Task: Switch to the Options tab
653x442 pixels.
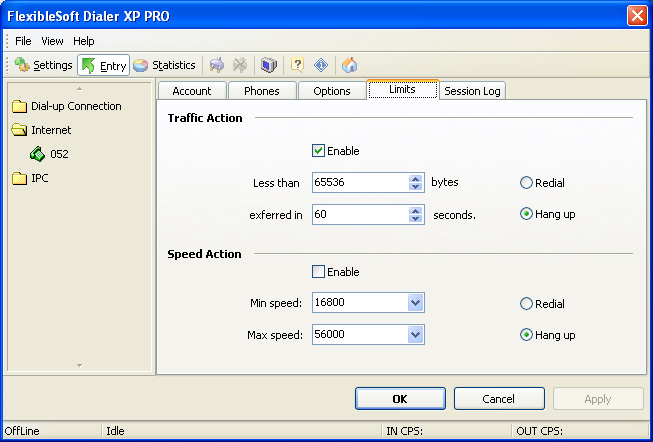Action: (332, 91)
